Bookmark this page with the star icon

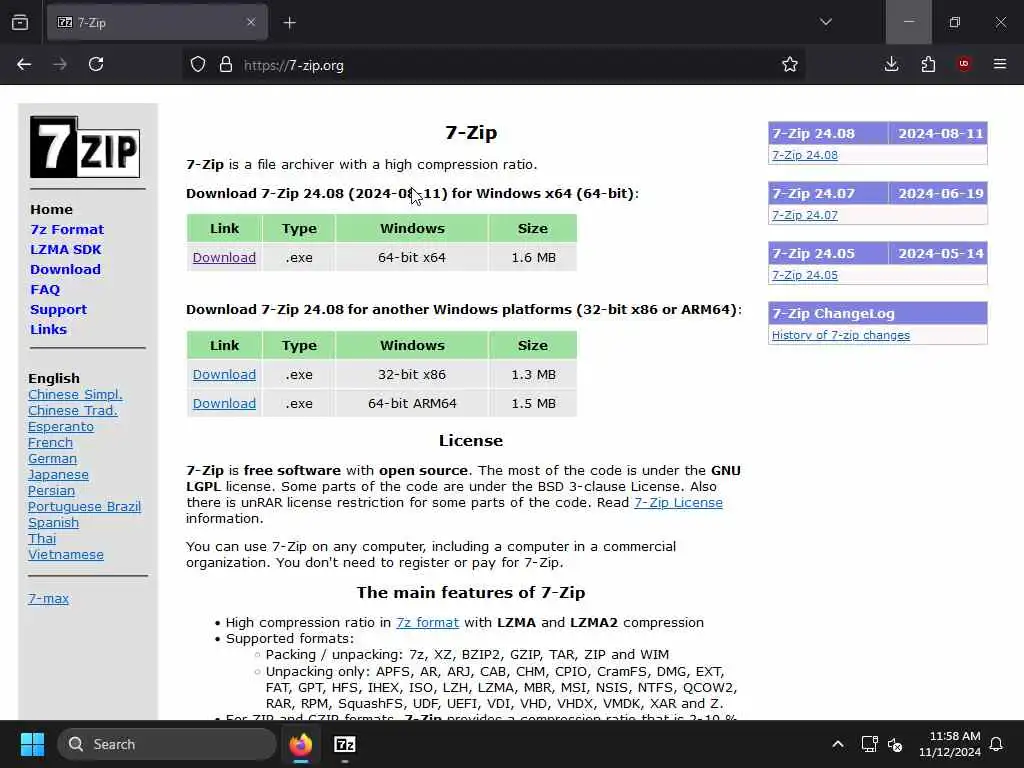pyautogui.click(x=790, y=64)
